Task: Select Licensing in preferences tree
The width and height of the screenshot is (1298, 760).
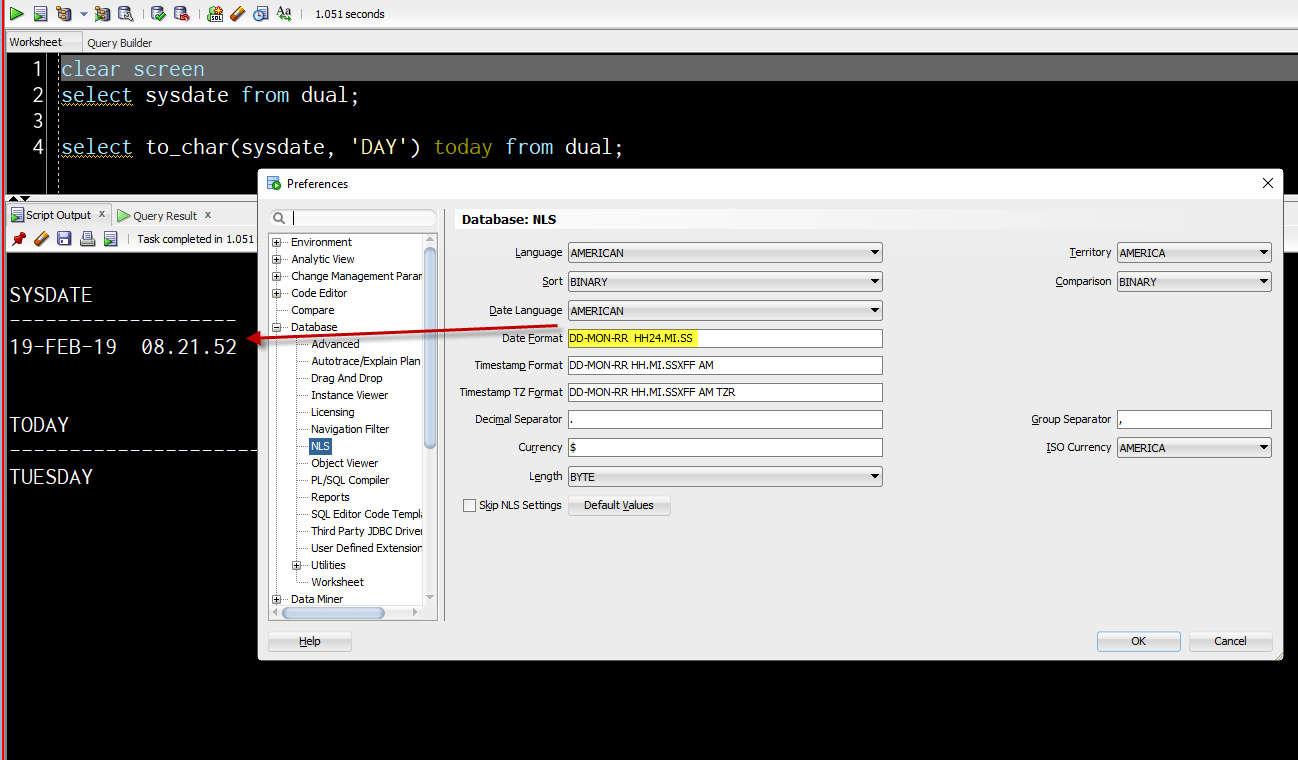Action: click(332, 412)
